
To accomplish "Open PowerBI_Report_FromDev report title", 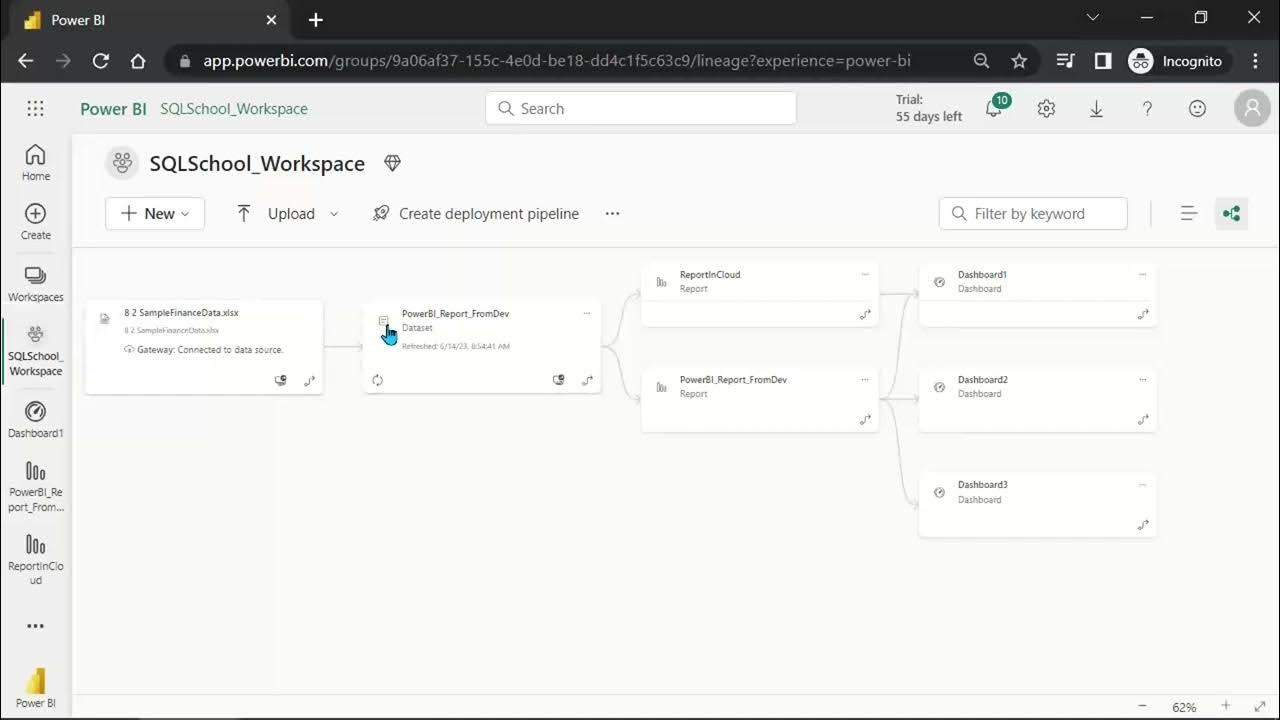I will pyautogui.click(x=733, y=379).
